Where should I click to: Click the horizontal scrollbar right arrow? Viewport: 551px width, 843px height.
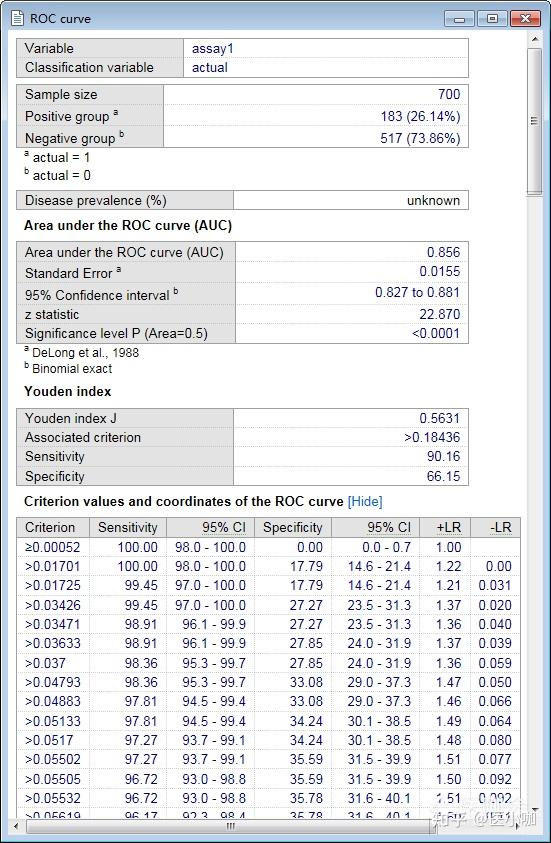pyautogui.click(x=517, y=825)
